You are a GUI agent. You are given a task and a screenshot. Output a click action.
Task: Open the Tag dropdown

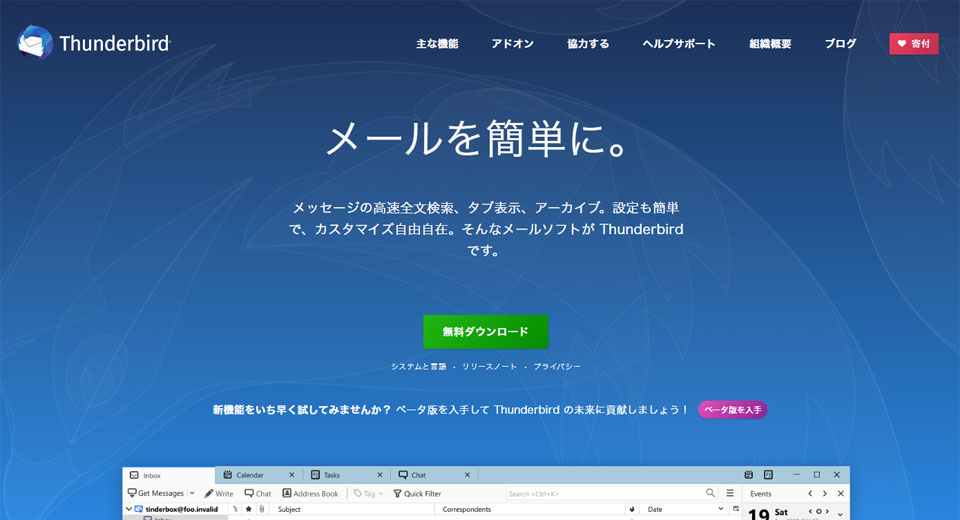tap(369, 493)
